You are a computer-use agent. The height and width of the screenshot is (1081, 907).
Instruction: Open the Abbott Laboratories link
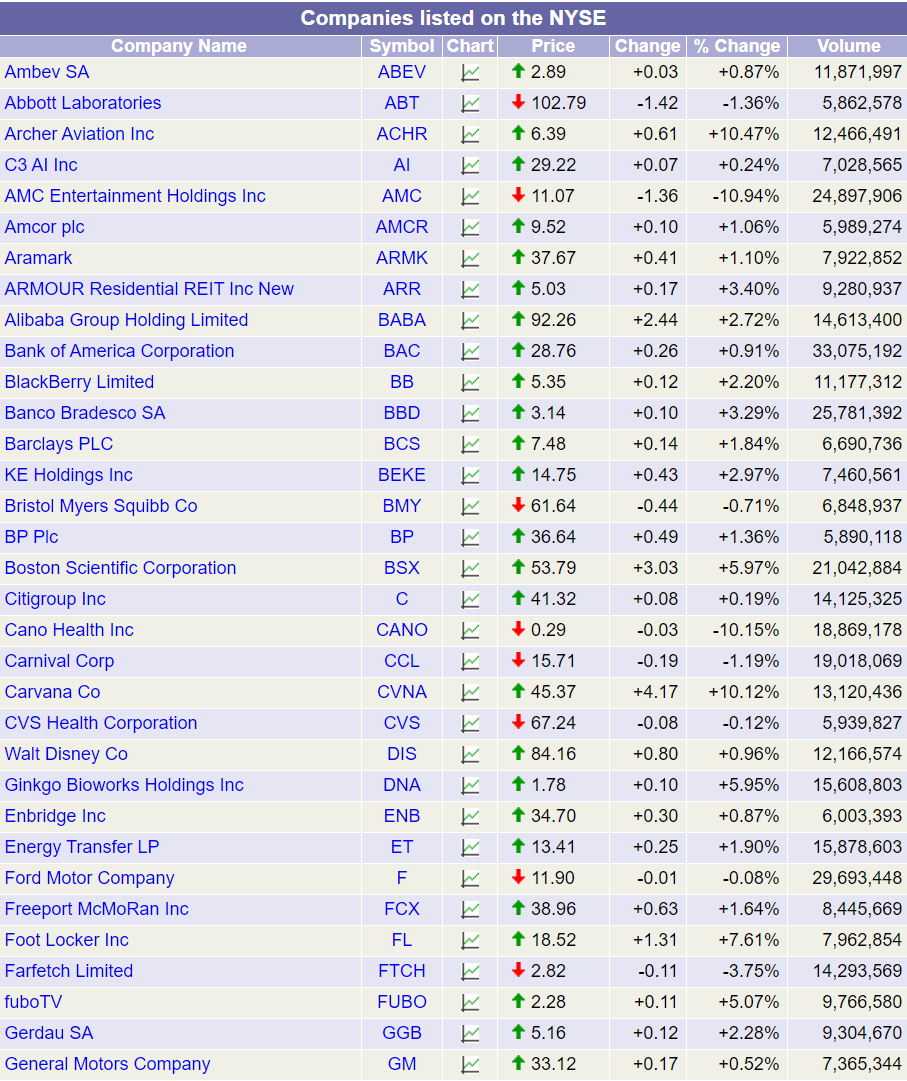pyautogui.click(x=83, y=103)
